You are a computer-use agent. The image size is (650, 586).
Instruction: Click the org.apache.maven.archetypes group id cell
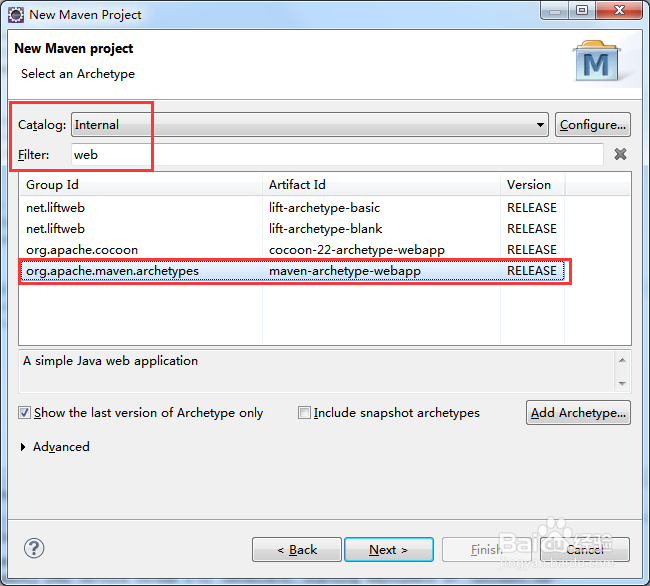click(x=112, y=271)
